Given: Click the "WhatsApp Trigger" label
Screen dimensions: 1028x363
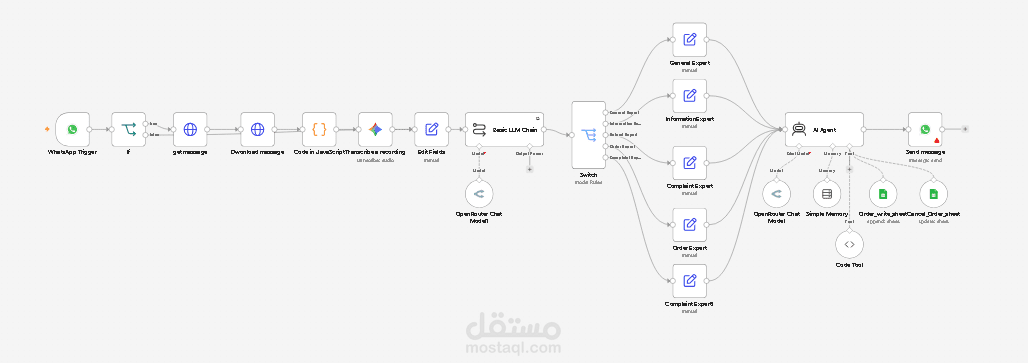Looking at the screenshot, I should [x=72, y=152].
